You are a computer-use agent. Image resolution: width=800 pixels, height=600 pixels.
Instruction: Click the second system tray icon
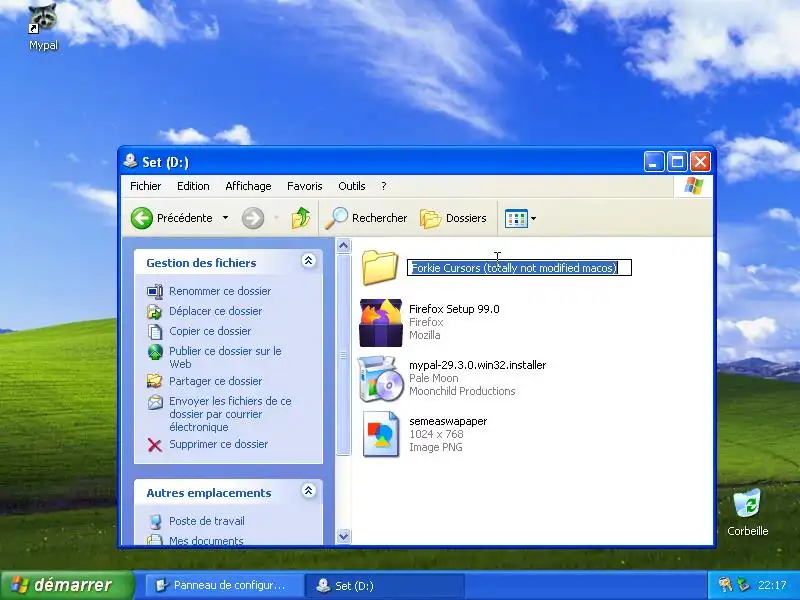[743, 584]
